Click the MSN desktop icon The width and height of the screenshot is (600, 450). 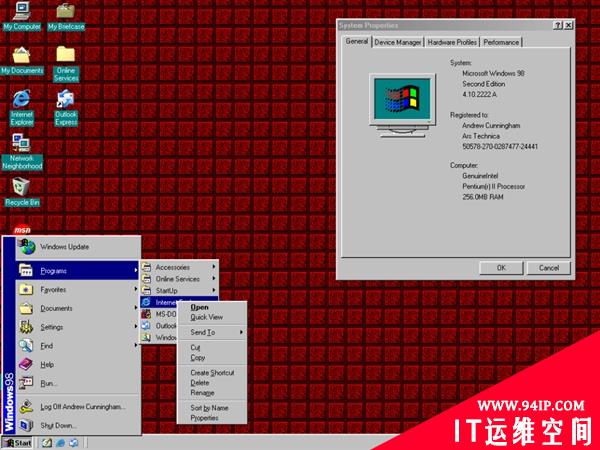pos(22,229)
